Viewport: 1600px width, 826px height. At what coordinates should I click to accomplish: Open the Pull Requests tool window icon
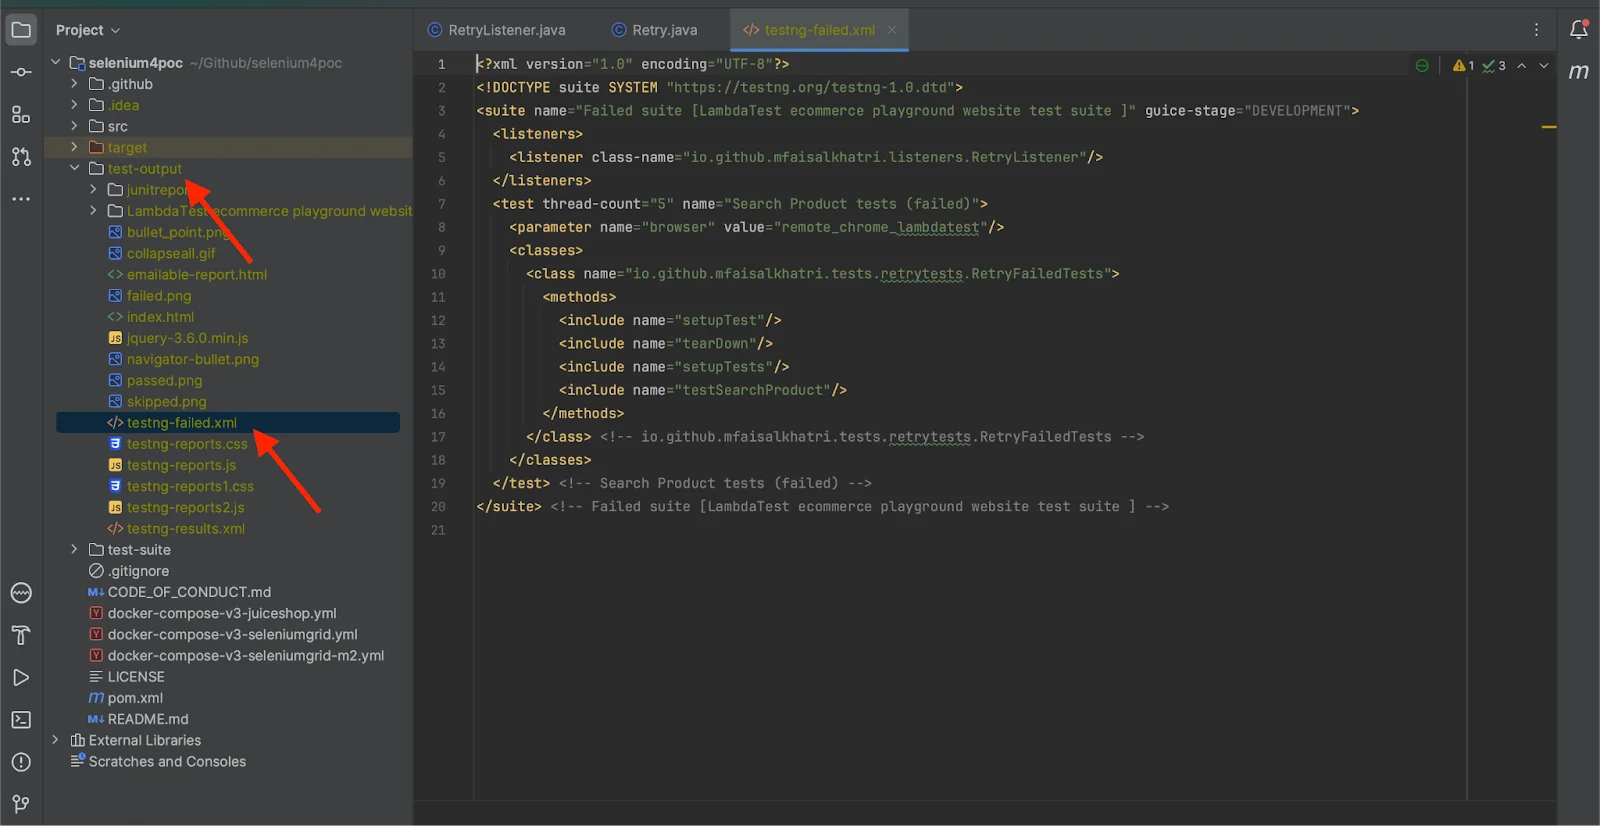[21, 157]
